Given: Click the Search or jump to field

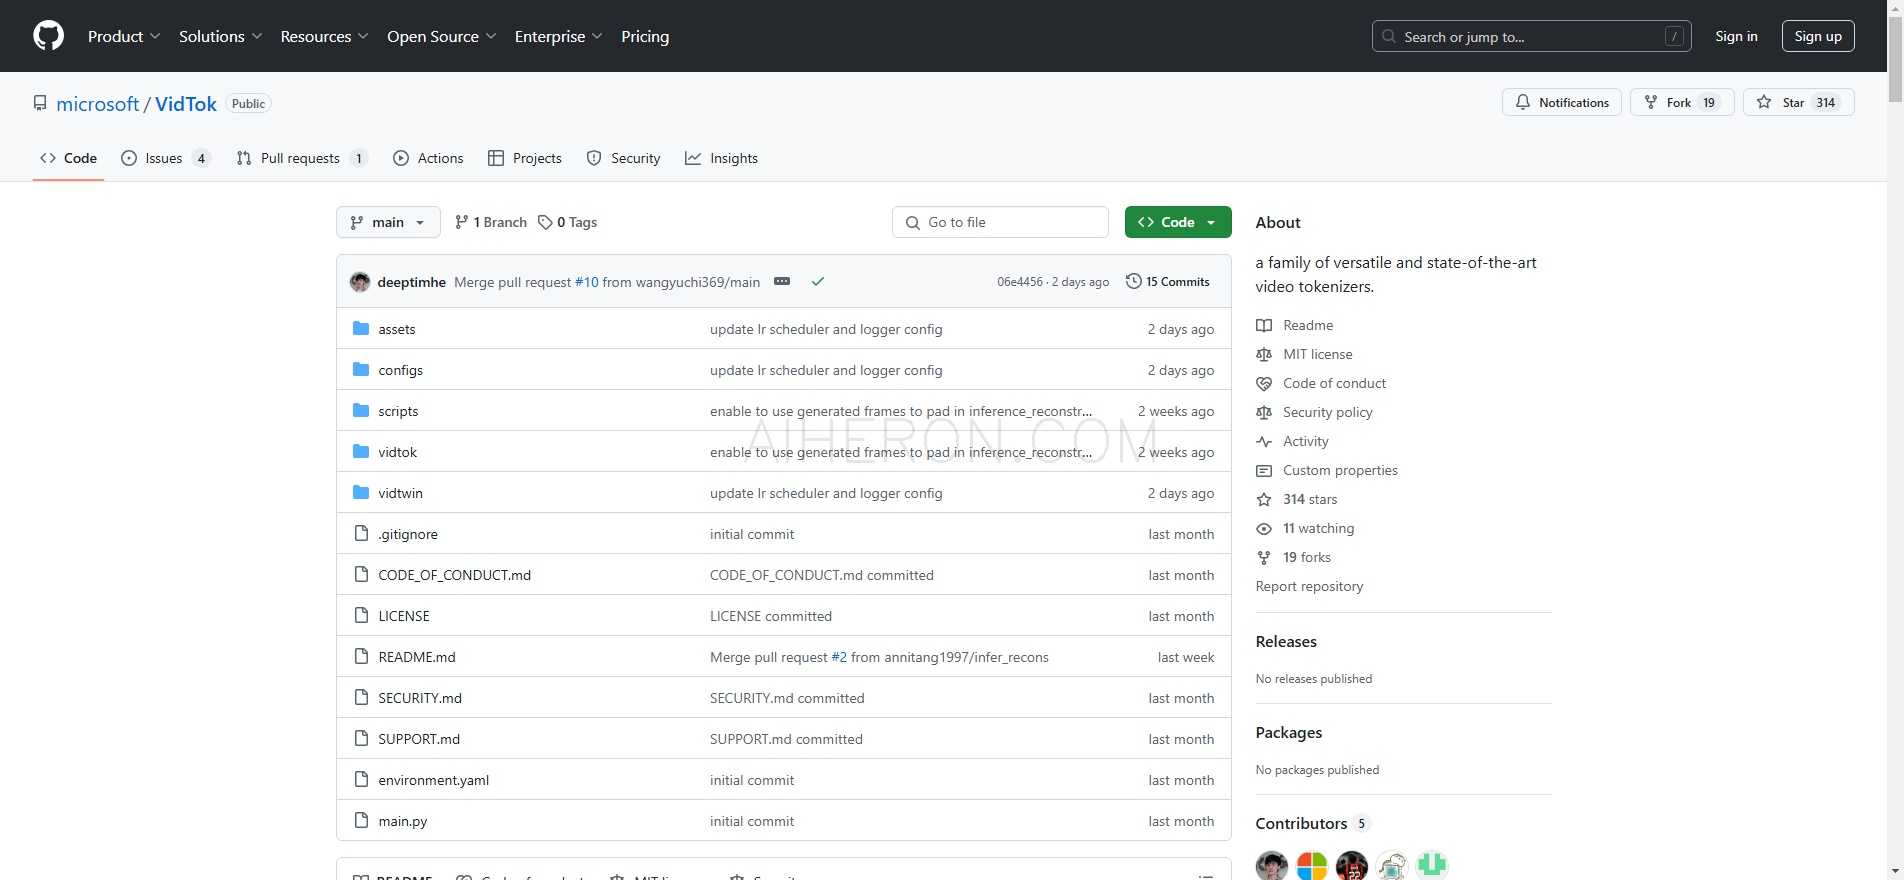Looking at the screenshot, I should pos(1531,36).
